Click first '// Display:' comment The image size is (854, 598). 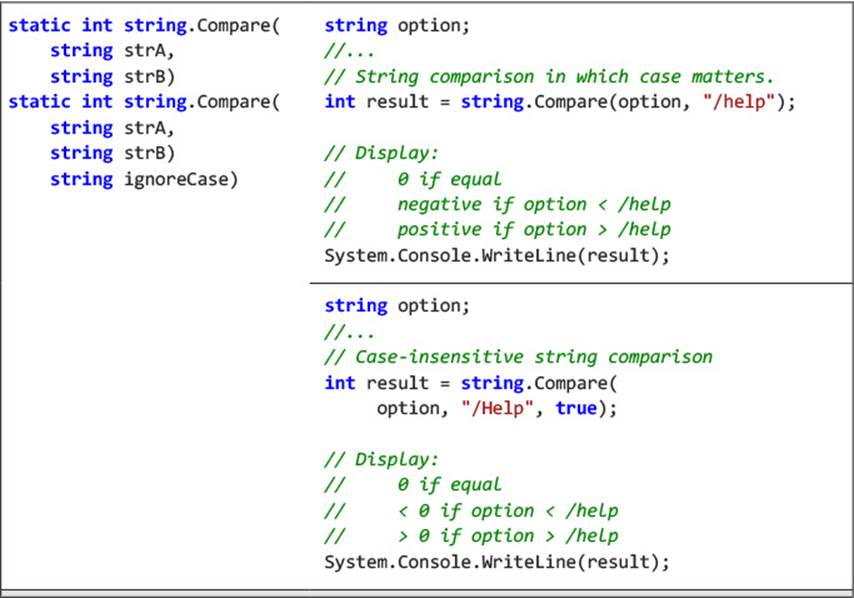pos(381,153)
